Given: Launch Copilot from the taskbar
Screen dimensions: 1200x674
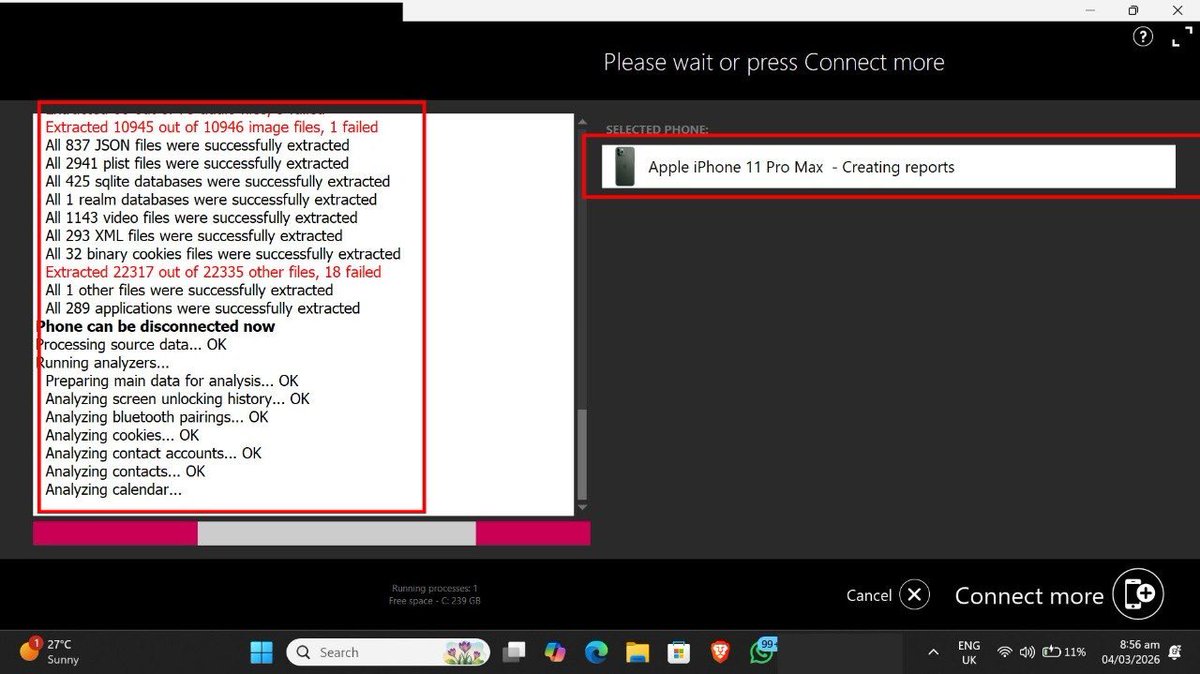Looking at the screenshot, I should pos(555,652).
